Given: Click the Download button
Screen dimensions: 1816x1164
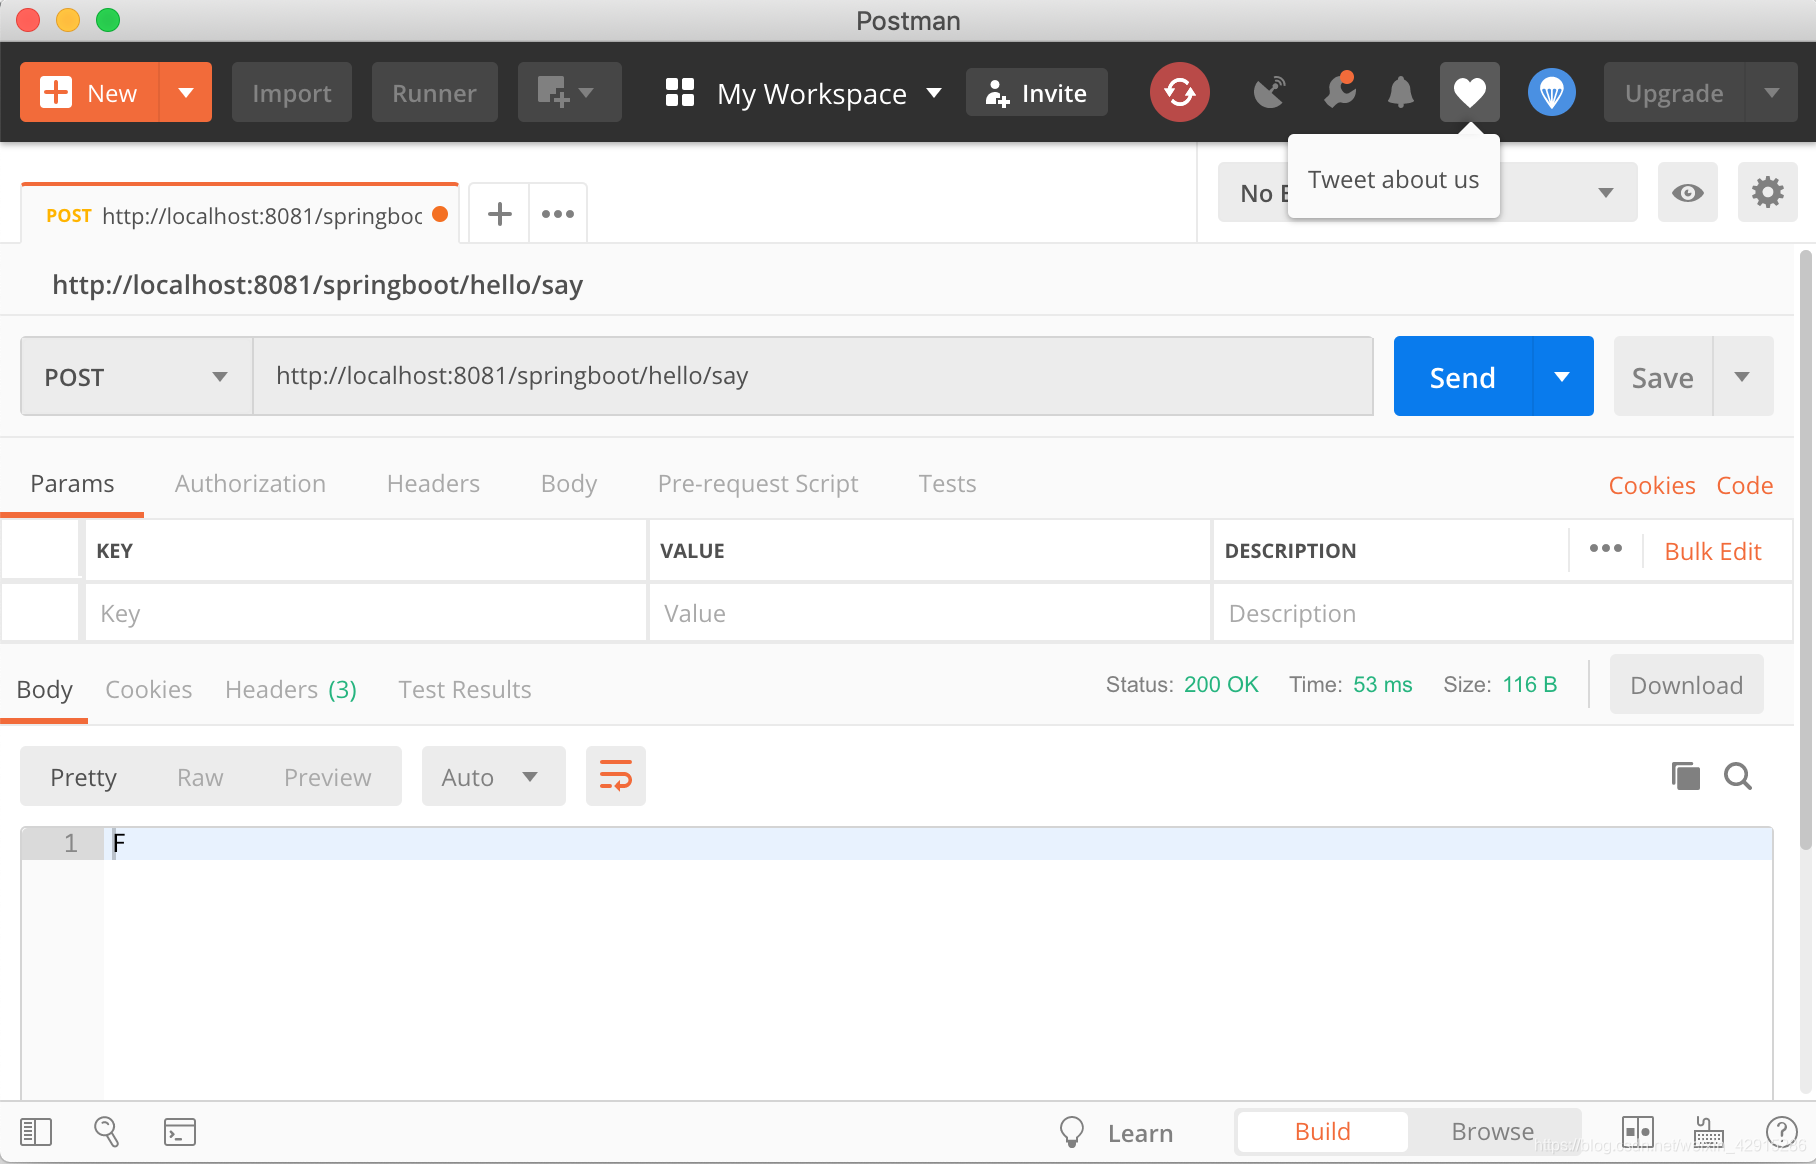Looking at the screenshot, I should 1686,685.
